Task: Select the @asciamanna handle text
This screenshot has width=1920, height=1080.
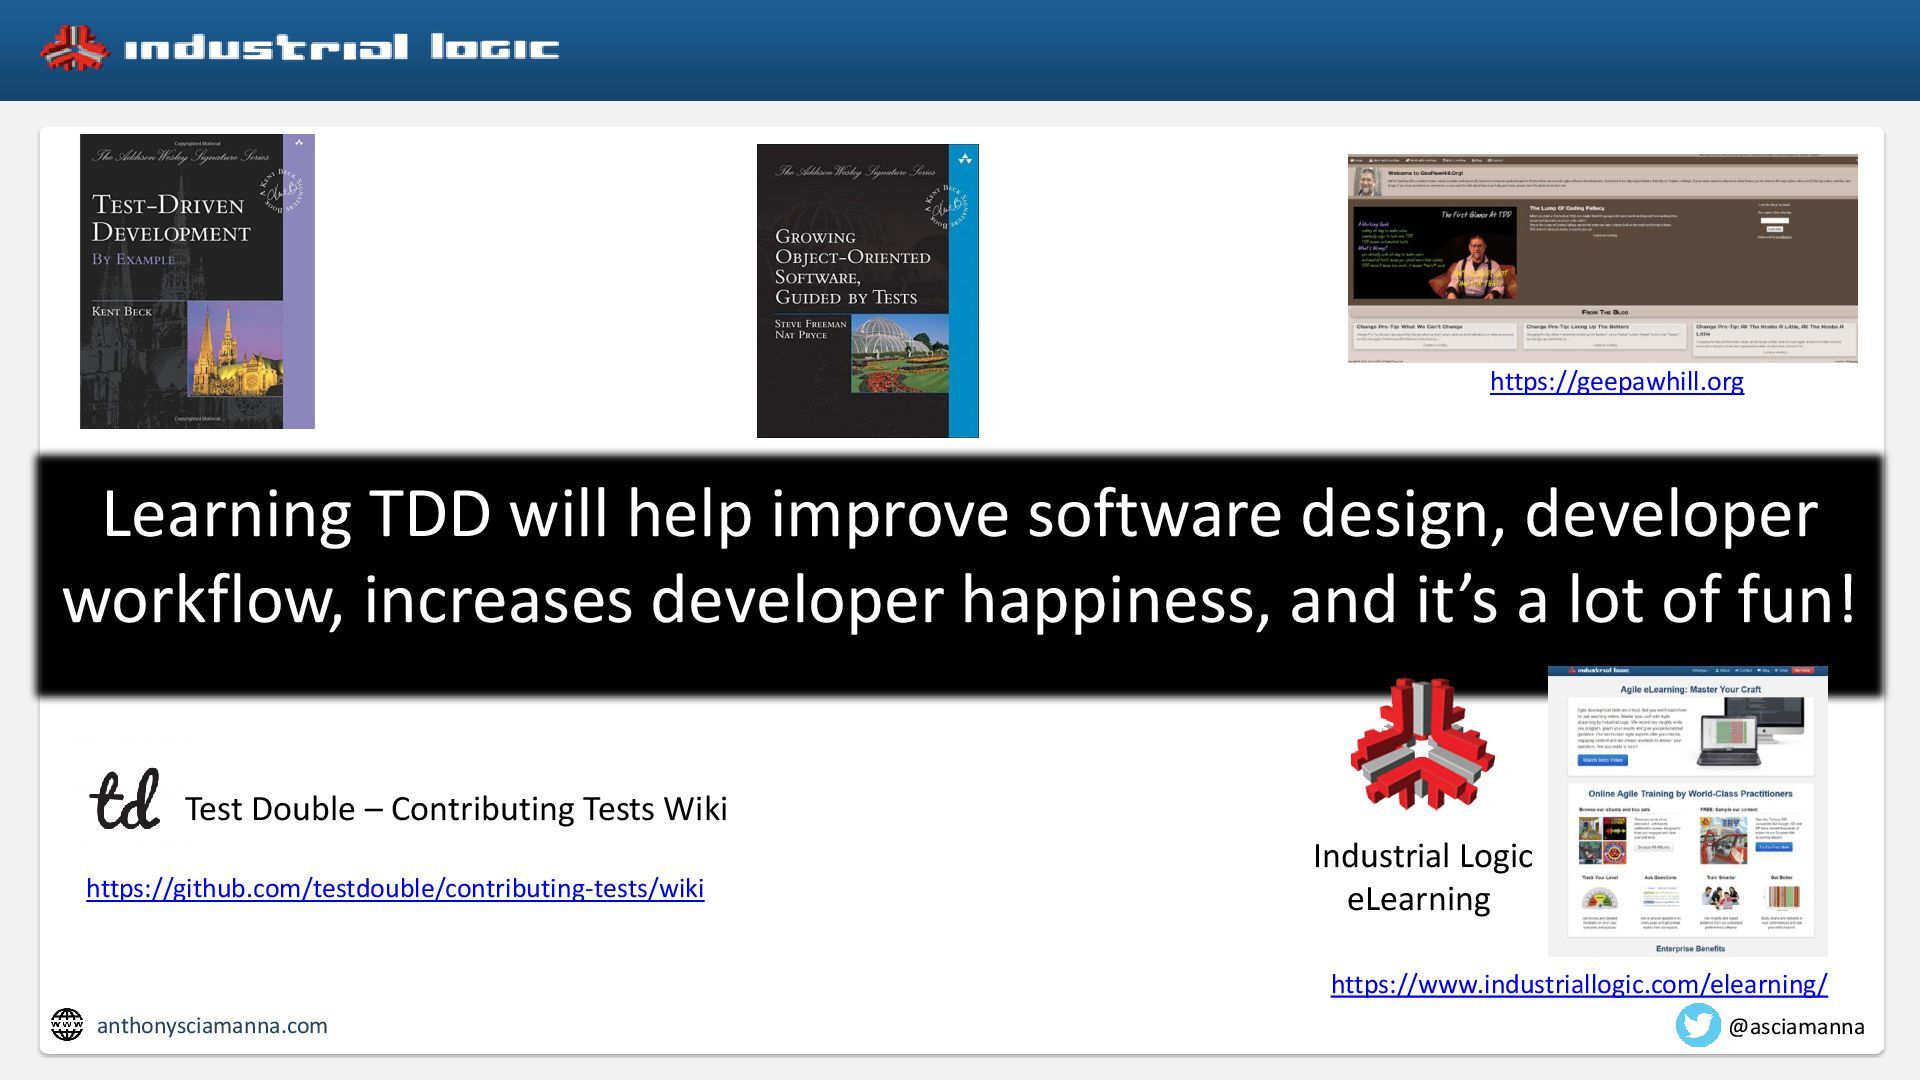Action: point(1796,1027)
